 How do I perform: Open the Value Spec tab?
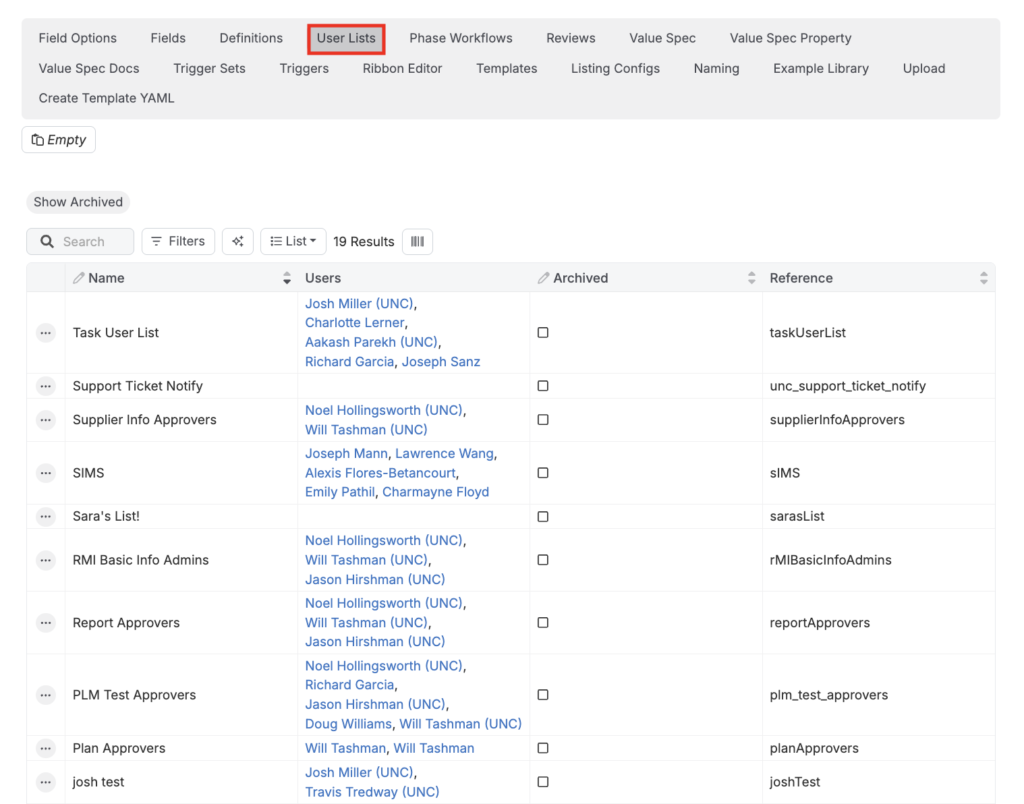662,38
